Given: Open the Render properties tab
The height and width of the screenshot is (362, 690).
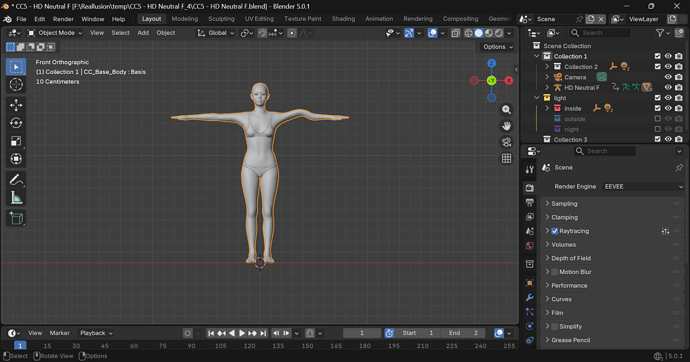Looking at the screenshot, I should click(530, 188).
